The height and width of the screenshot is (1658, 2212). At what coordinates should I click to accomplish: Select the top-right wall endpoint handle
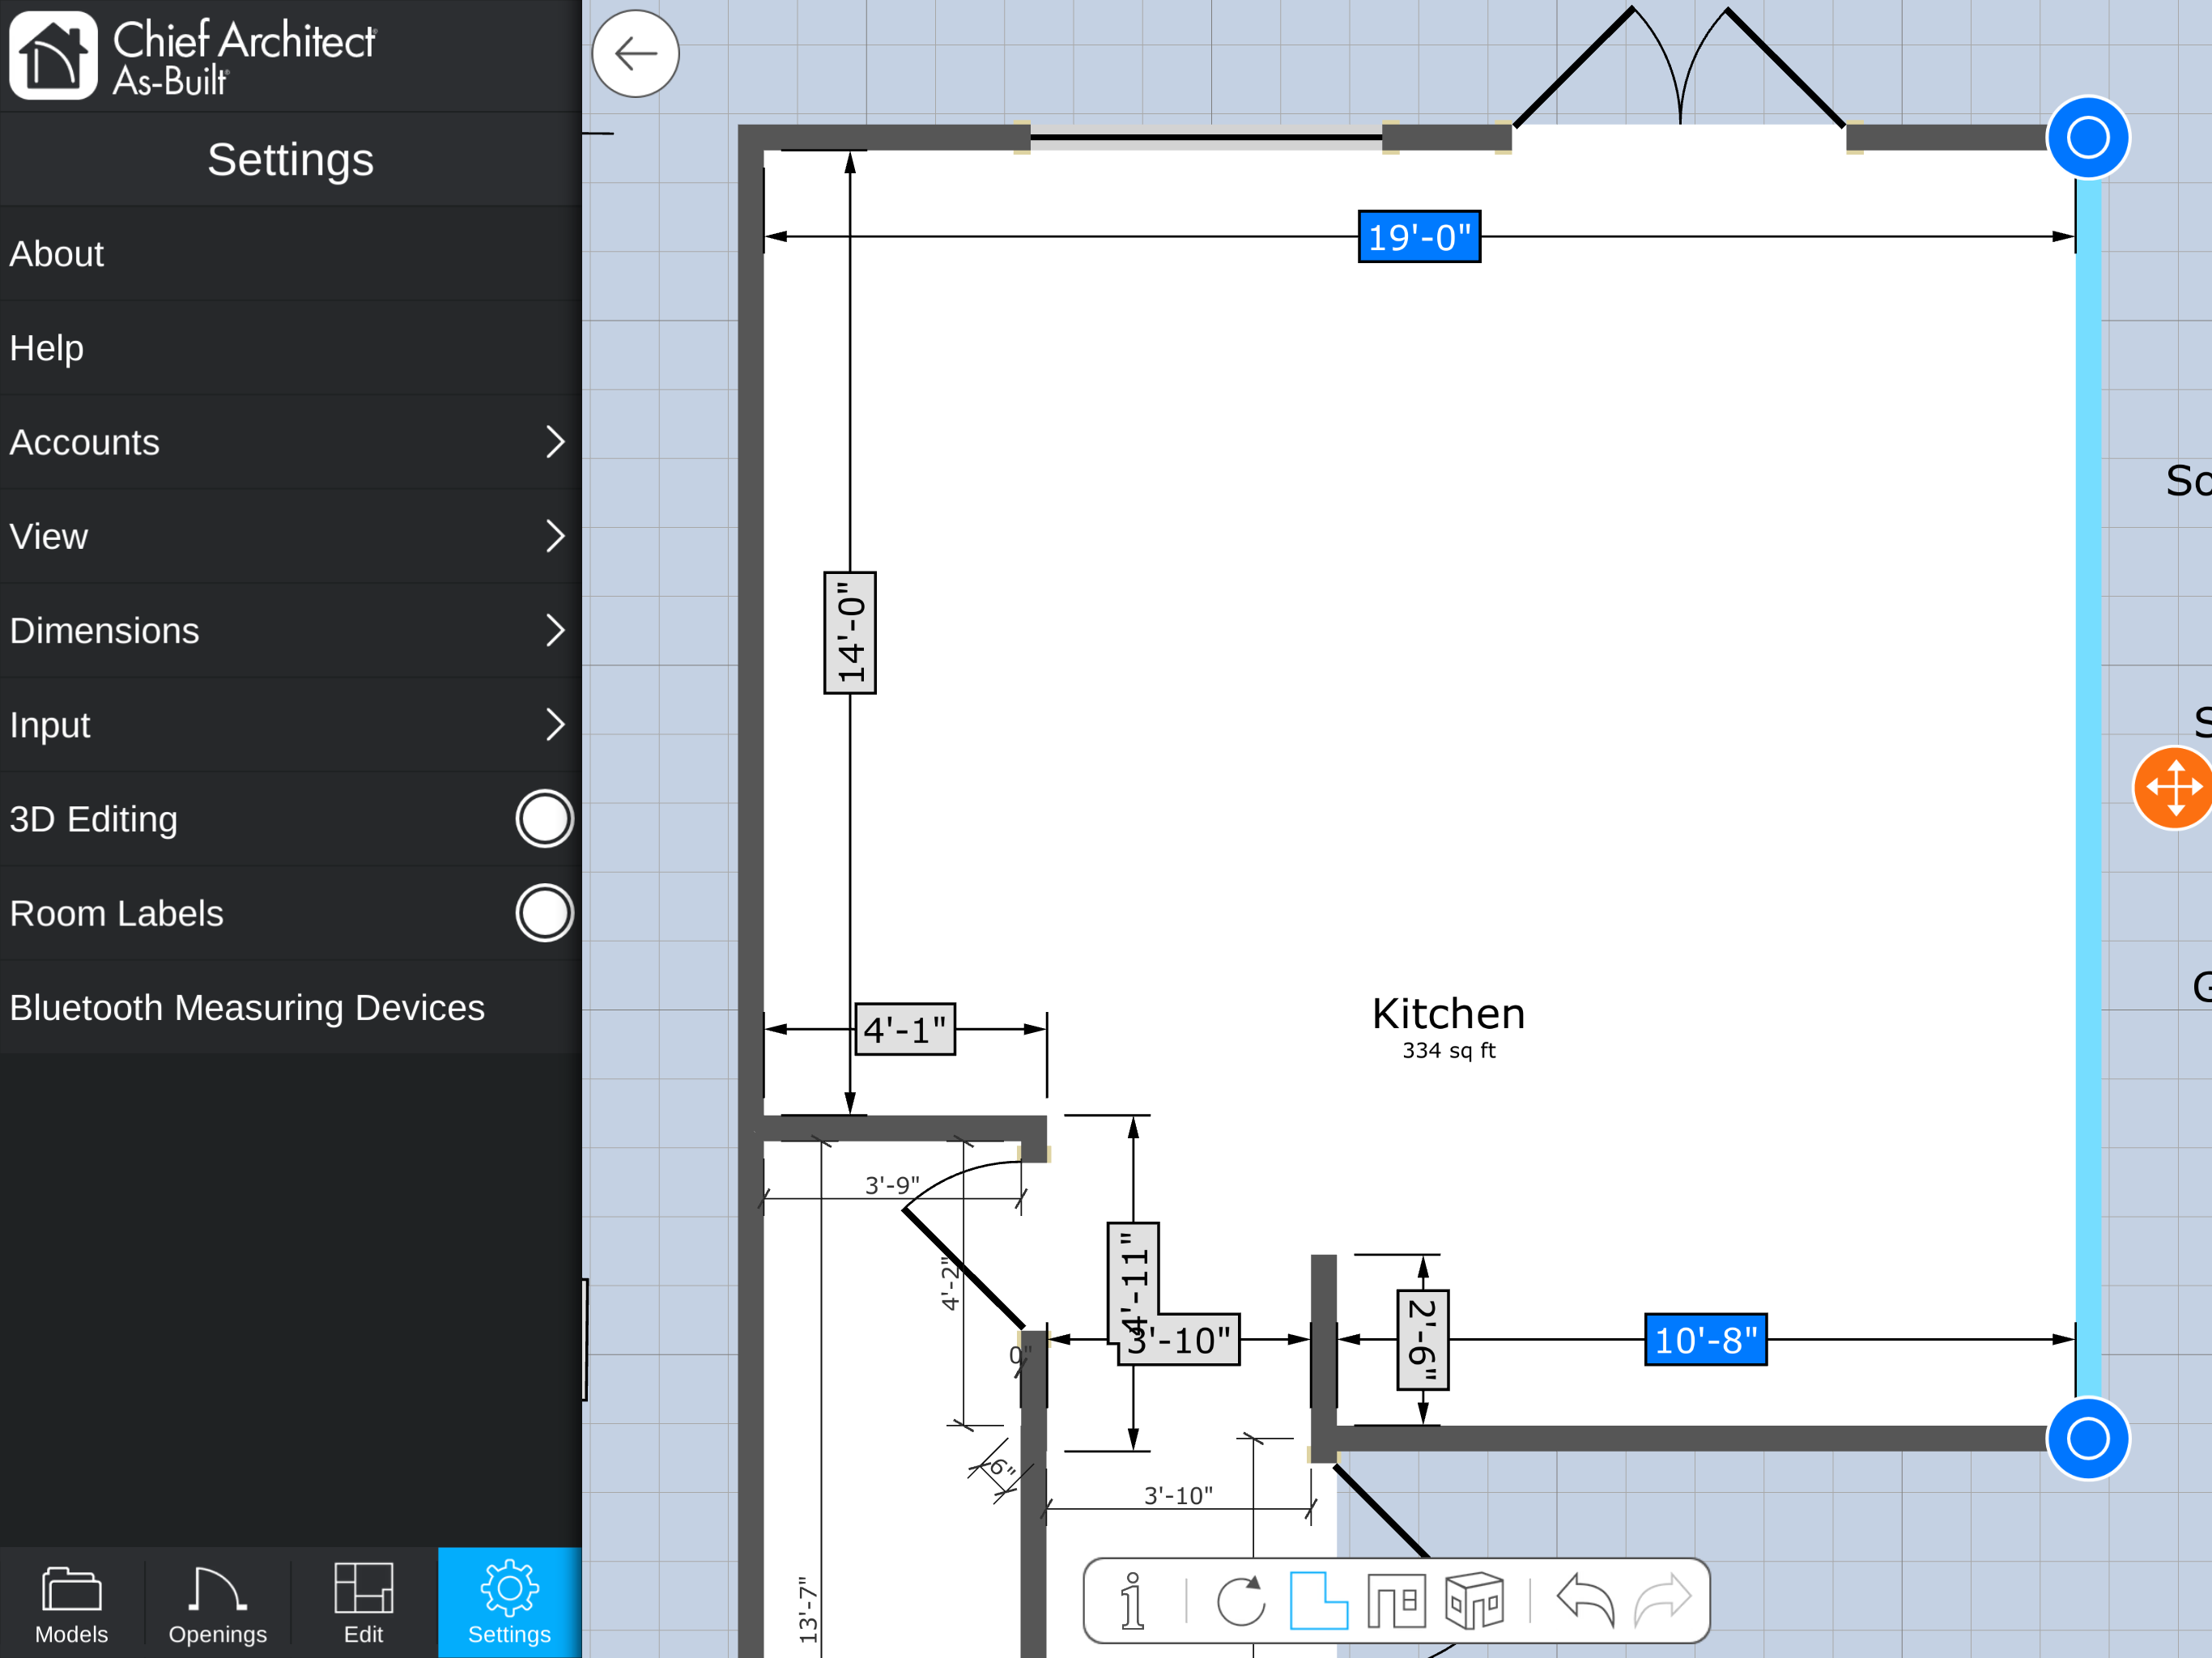(x=2088, y=138)
